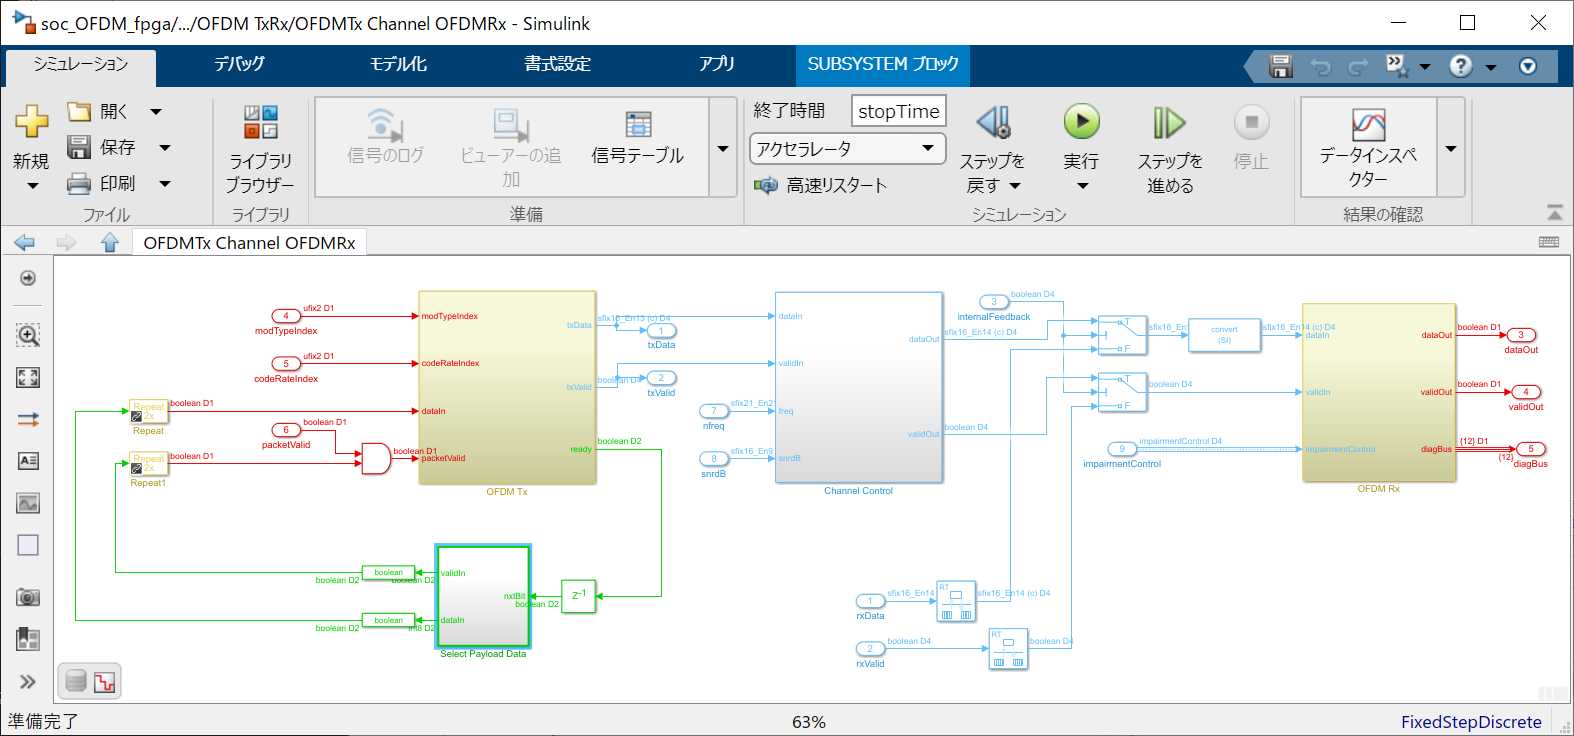This screenshot has width=1574, height=736.
Task: Click the screenshot camera icon
Action: click(x=28, y=597)
